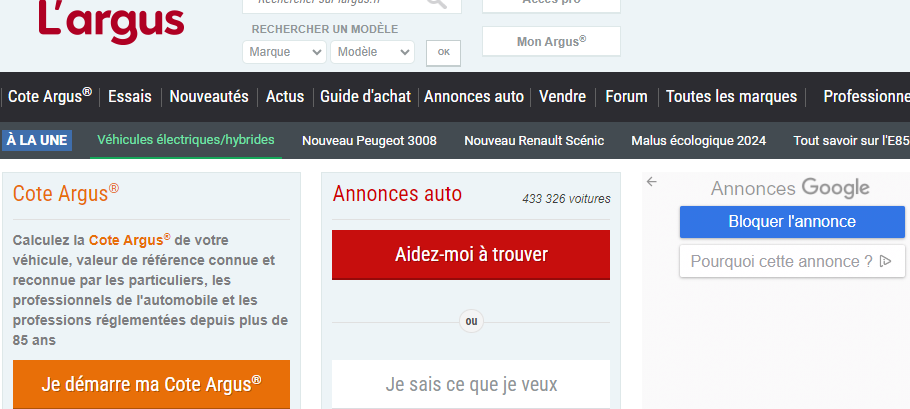The height and width of the screenshot is (409, 910).
Task: Click Bloquer l'annonce button
Action: coord(792,222)
